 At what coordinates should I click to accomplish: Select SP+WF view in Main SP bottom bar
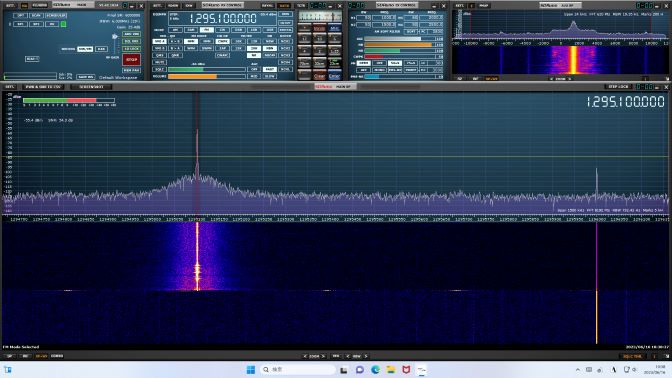coord(42,356)
